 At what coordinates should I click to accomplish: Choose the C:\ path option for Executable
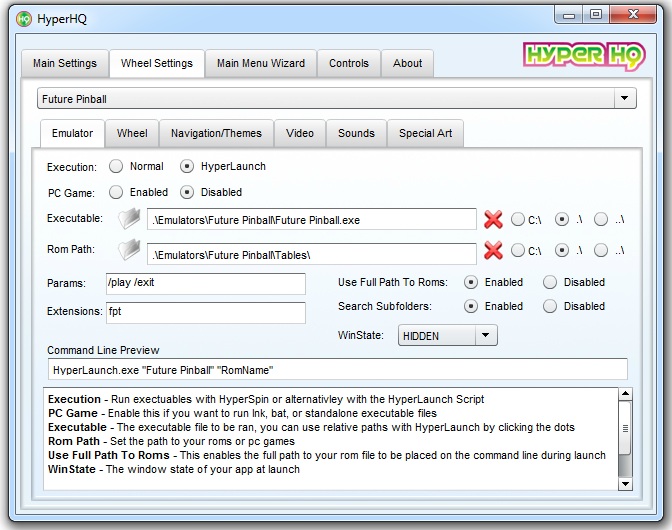(518, 219)
